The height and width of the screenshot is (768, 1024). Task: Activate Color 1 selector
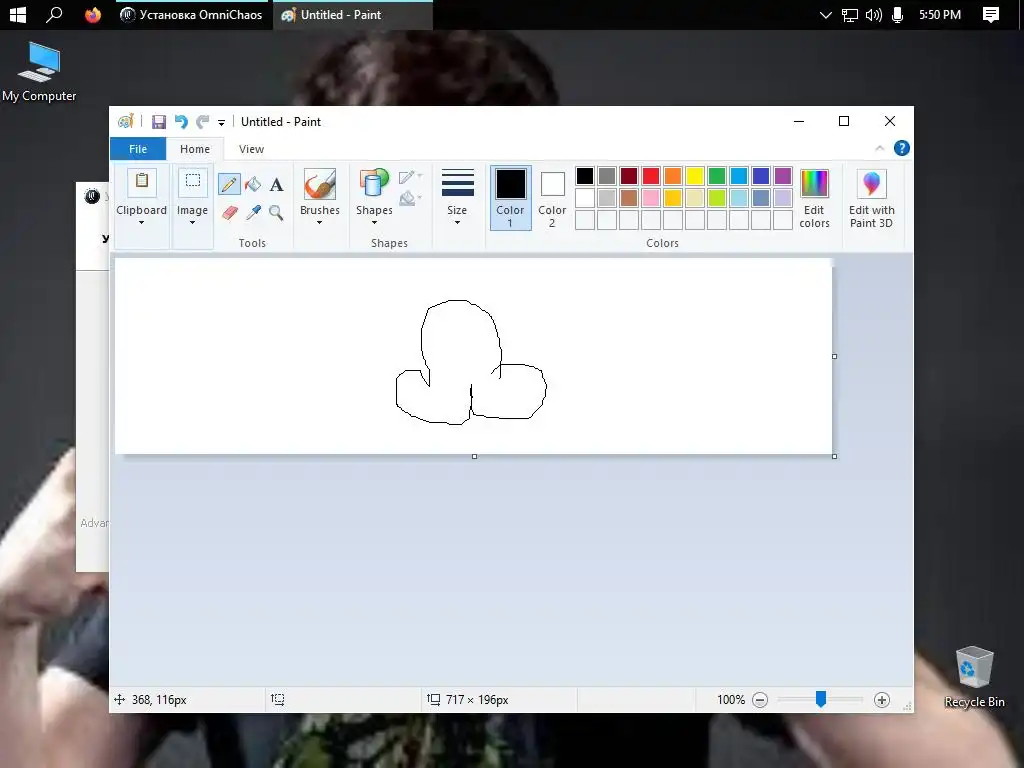tap(511, 197)
